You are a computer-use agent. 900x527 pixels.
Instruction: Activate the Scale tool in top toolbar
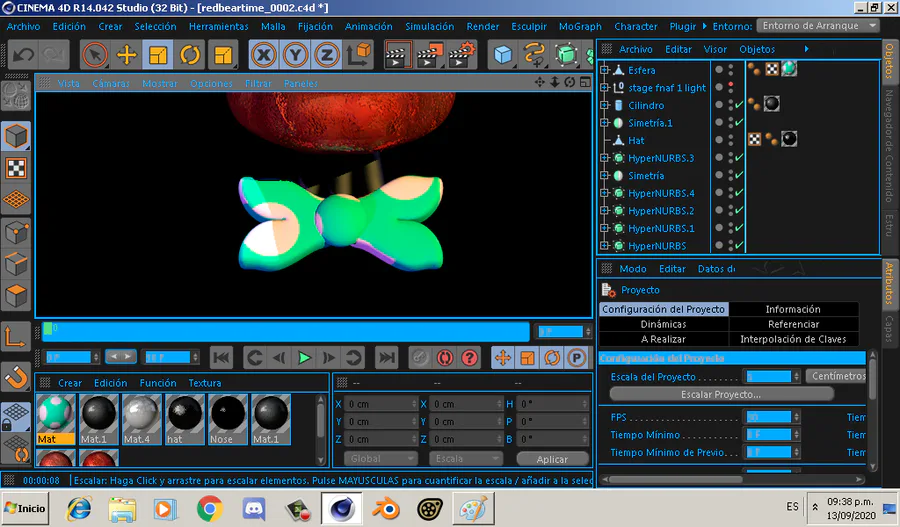[158, 55]
